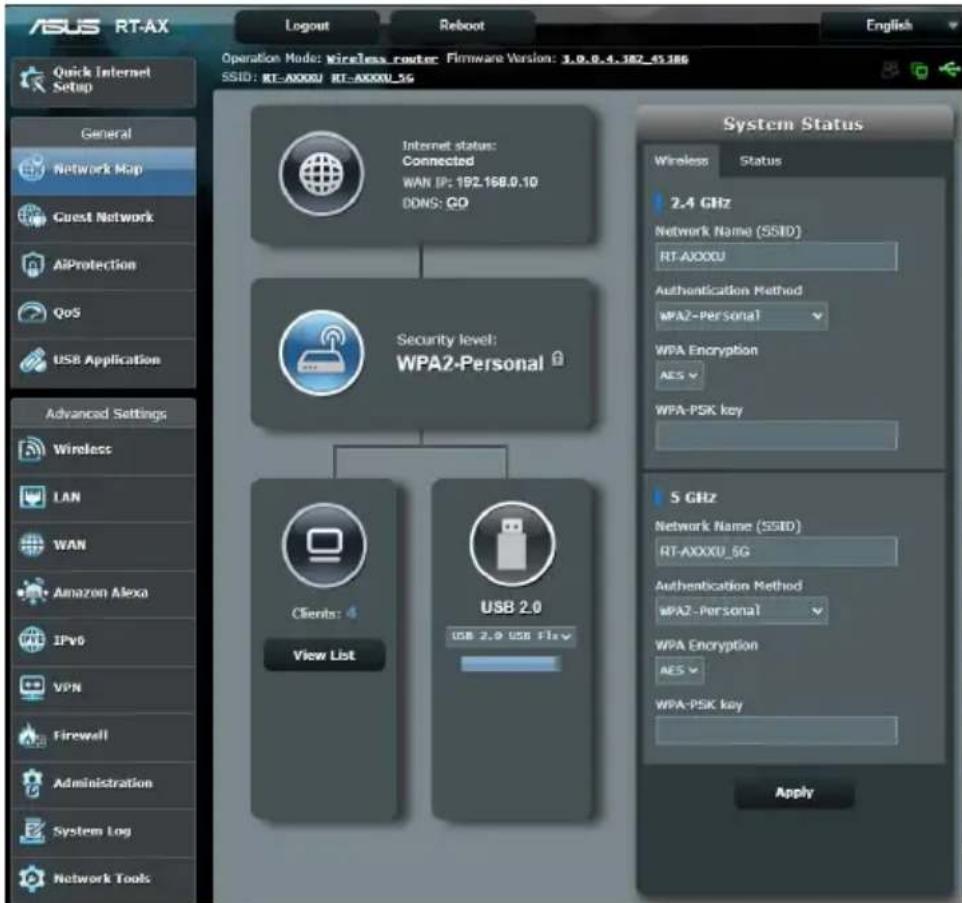
Task: Click the USB Application icon
Action: click(32, 360)
